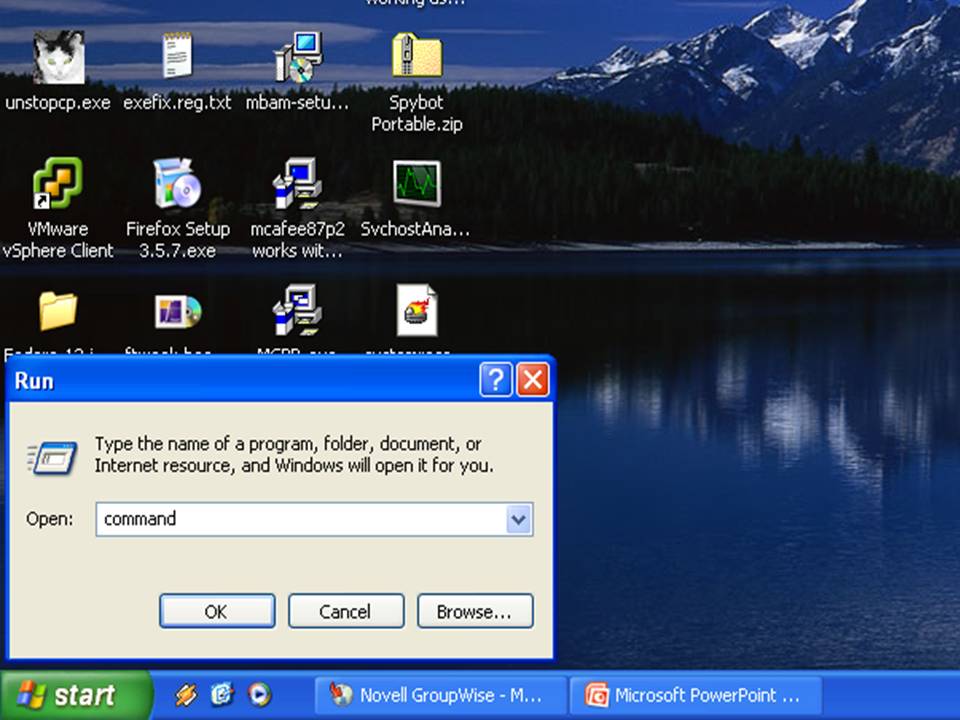Open the SvchostAnalyzer tool icon
This screenshot has width=960, height=720.
pos(416,185)
